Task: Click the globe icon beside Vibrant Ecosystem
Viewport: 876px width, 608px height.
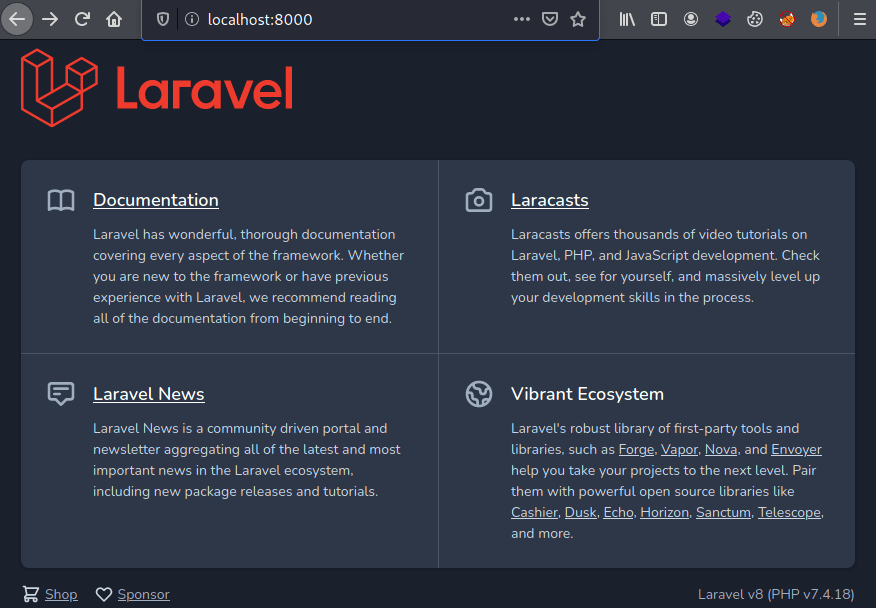Action: (x=479, y=394)
